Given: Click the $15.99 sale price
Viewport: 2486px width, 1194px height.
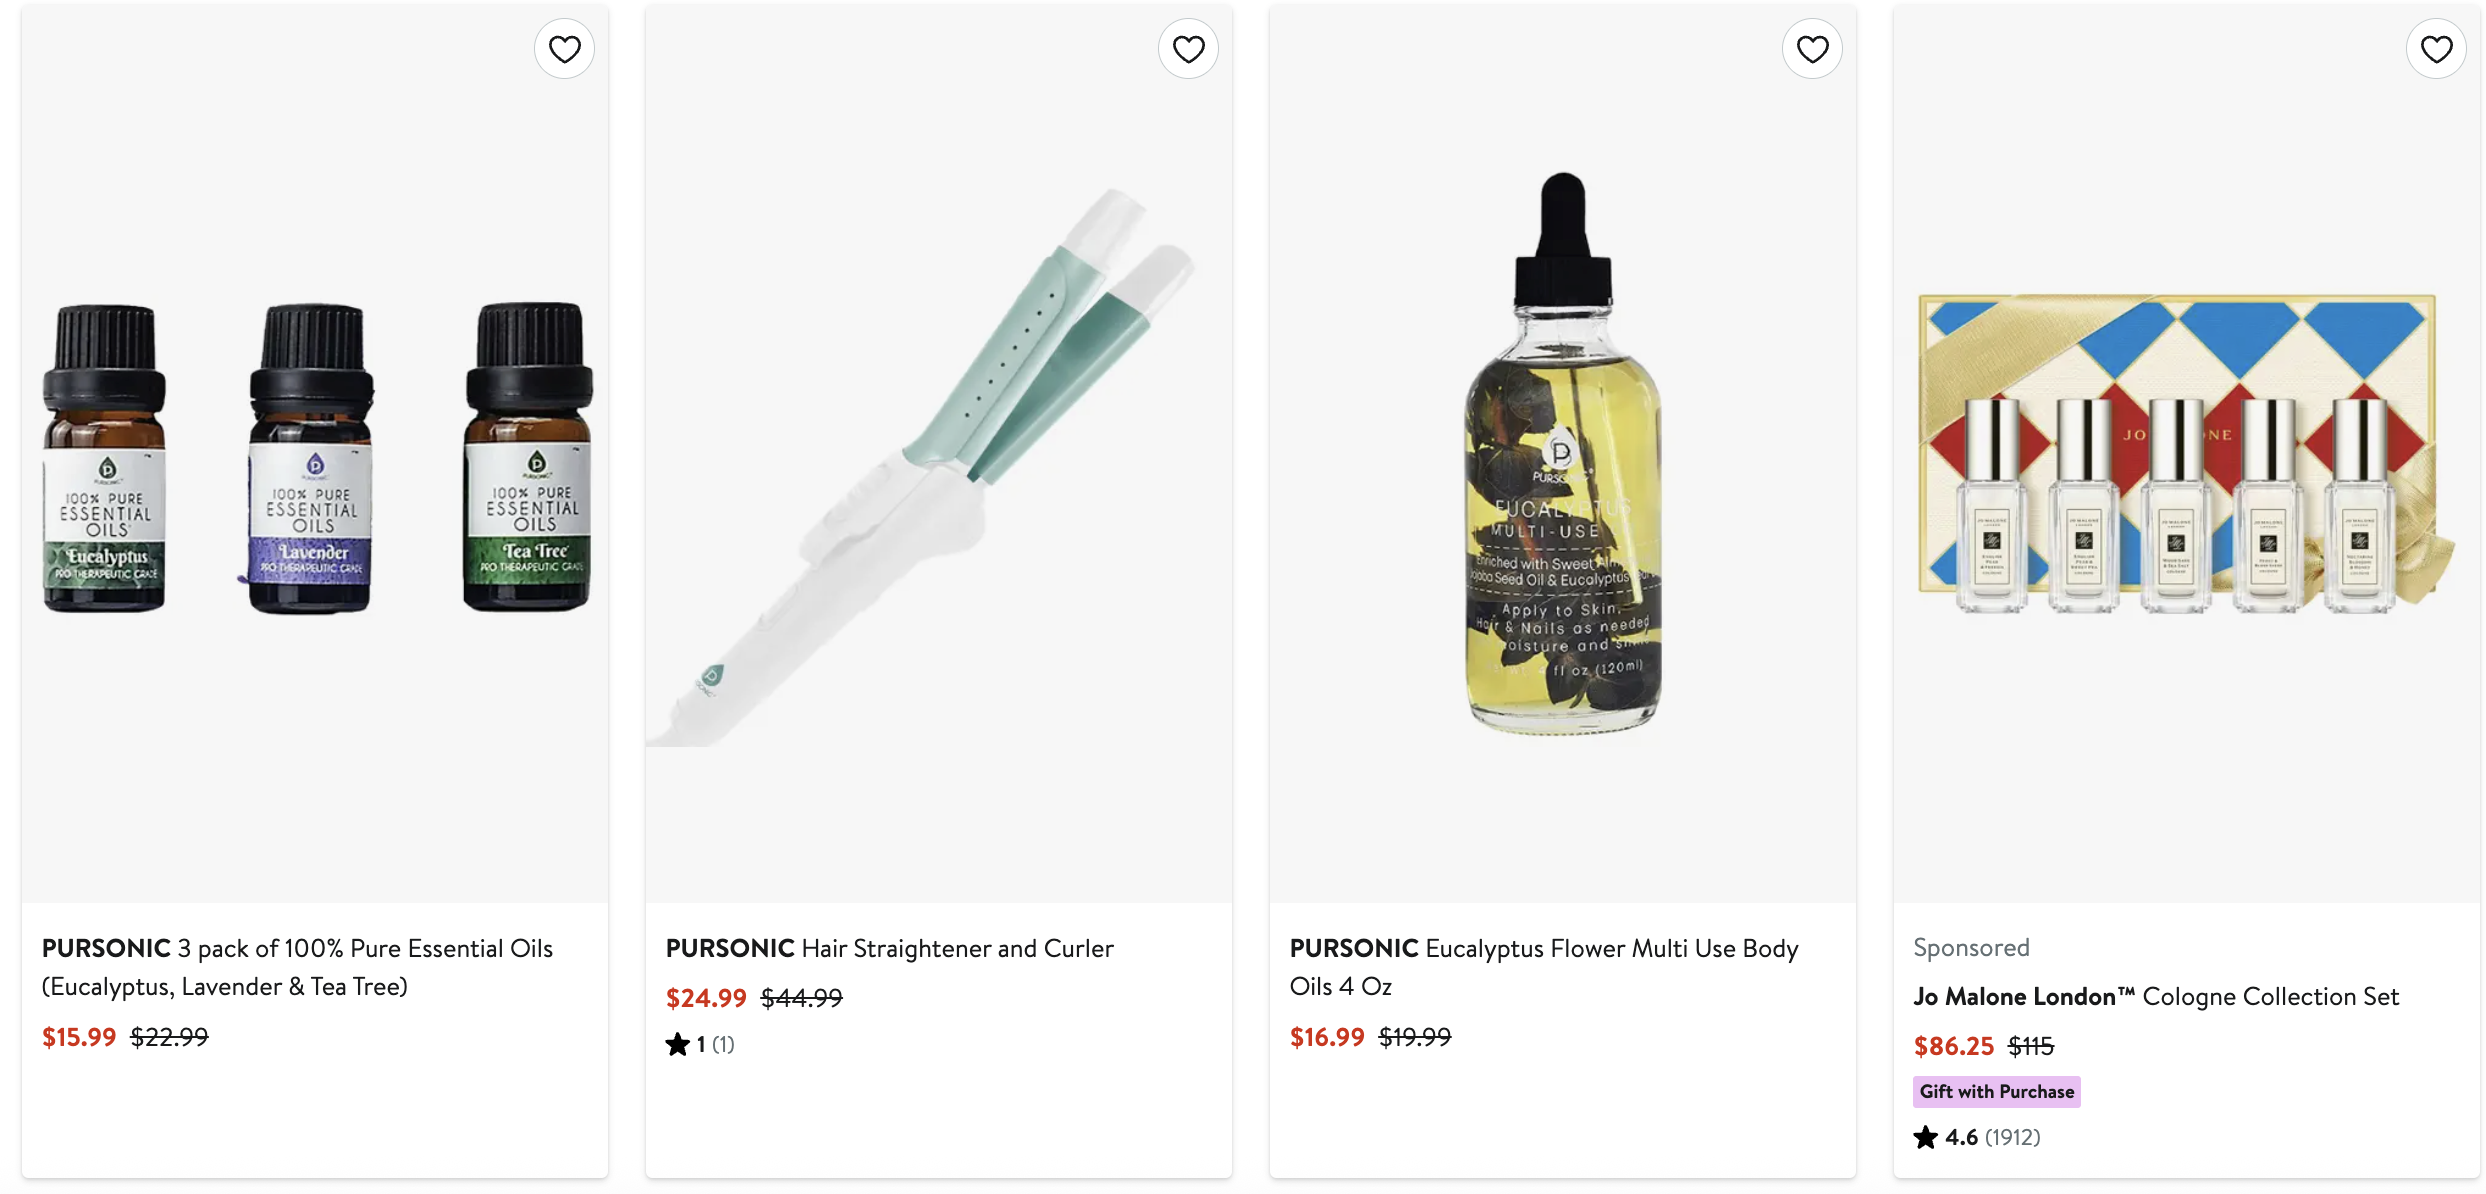Looking at the screenshot, I should (x=79, y=1037).
